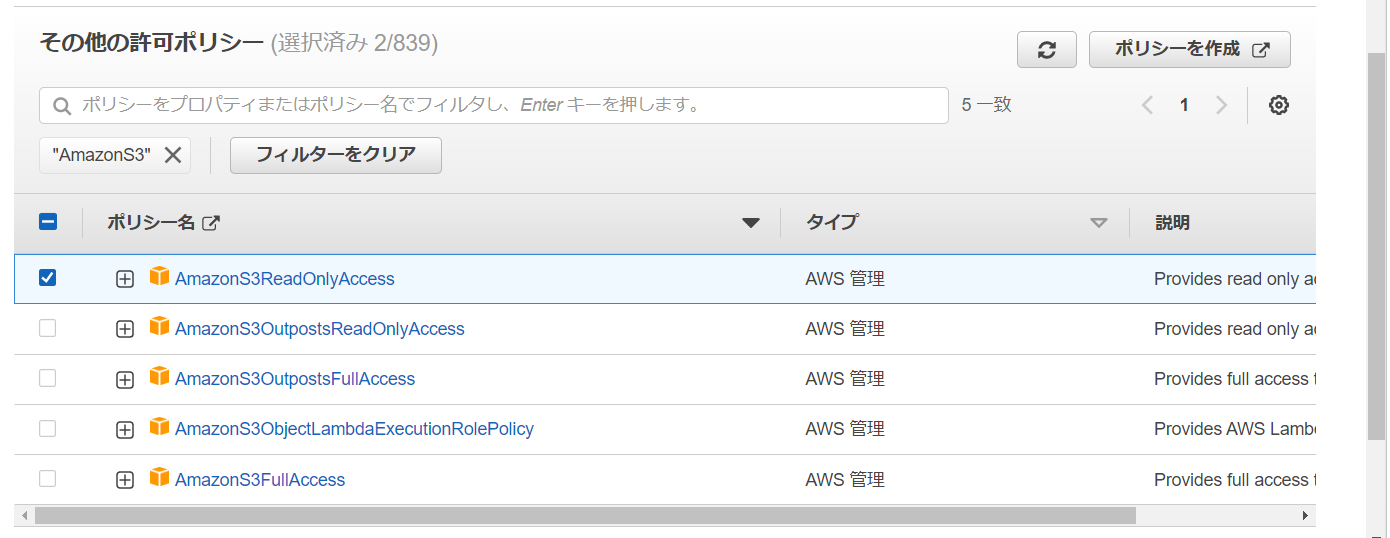The width and height of the screenshot is (1390, 538).
Task: Open AmazonS3OutpostsReadOnlyAccess policy link
Action: [320, 329]
